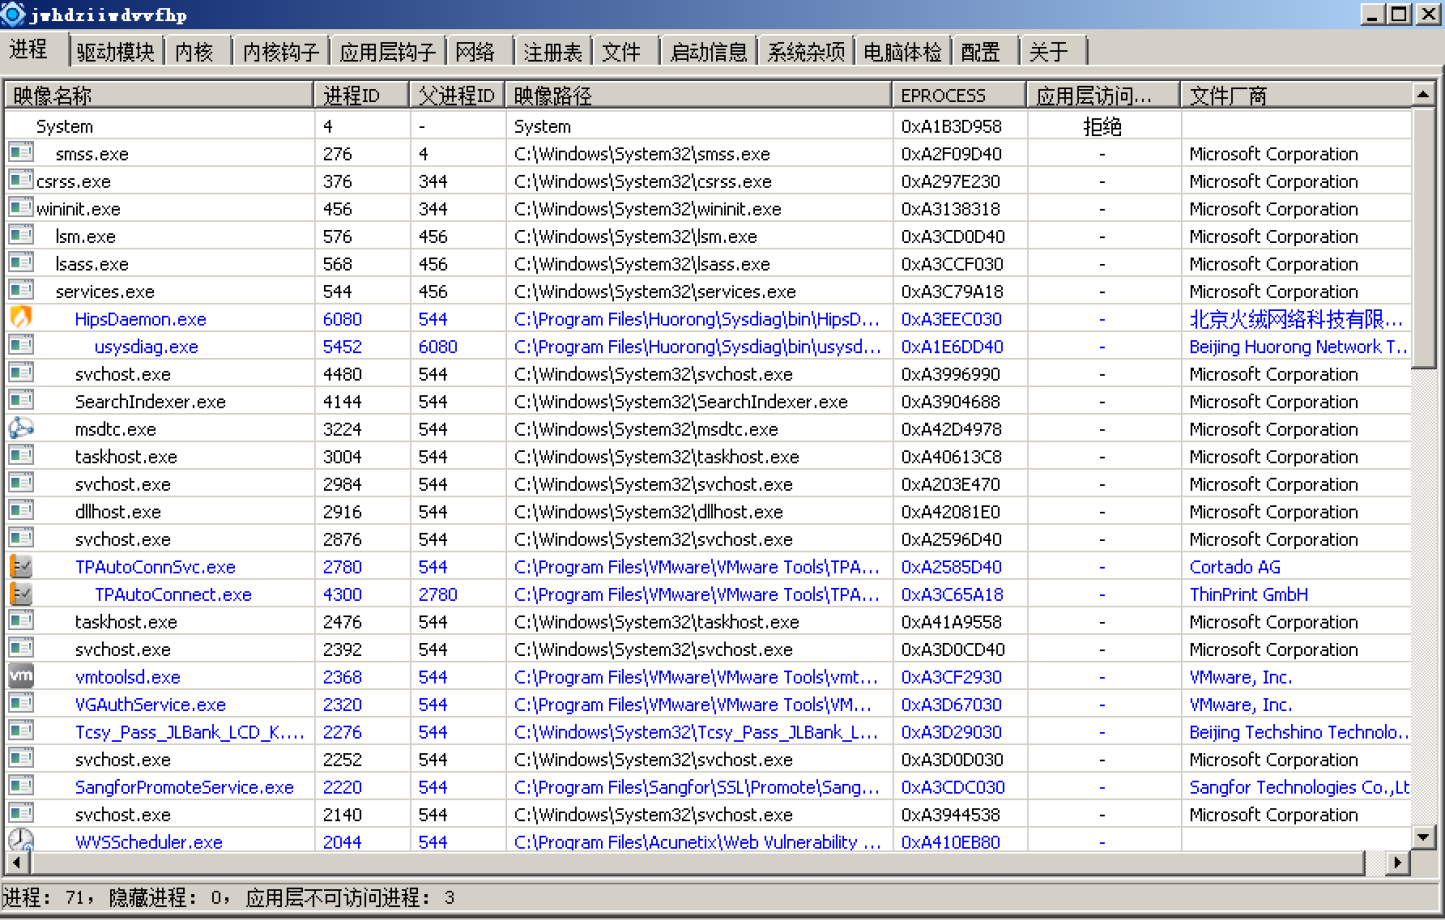The image size is (1445, 920).
Task: Sort by the 映像路径 column header
Action: [x=698, y=95]
